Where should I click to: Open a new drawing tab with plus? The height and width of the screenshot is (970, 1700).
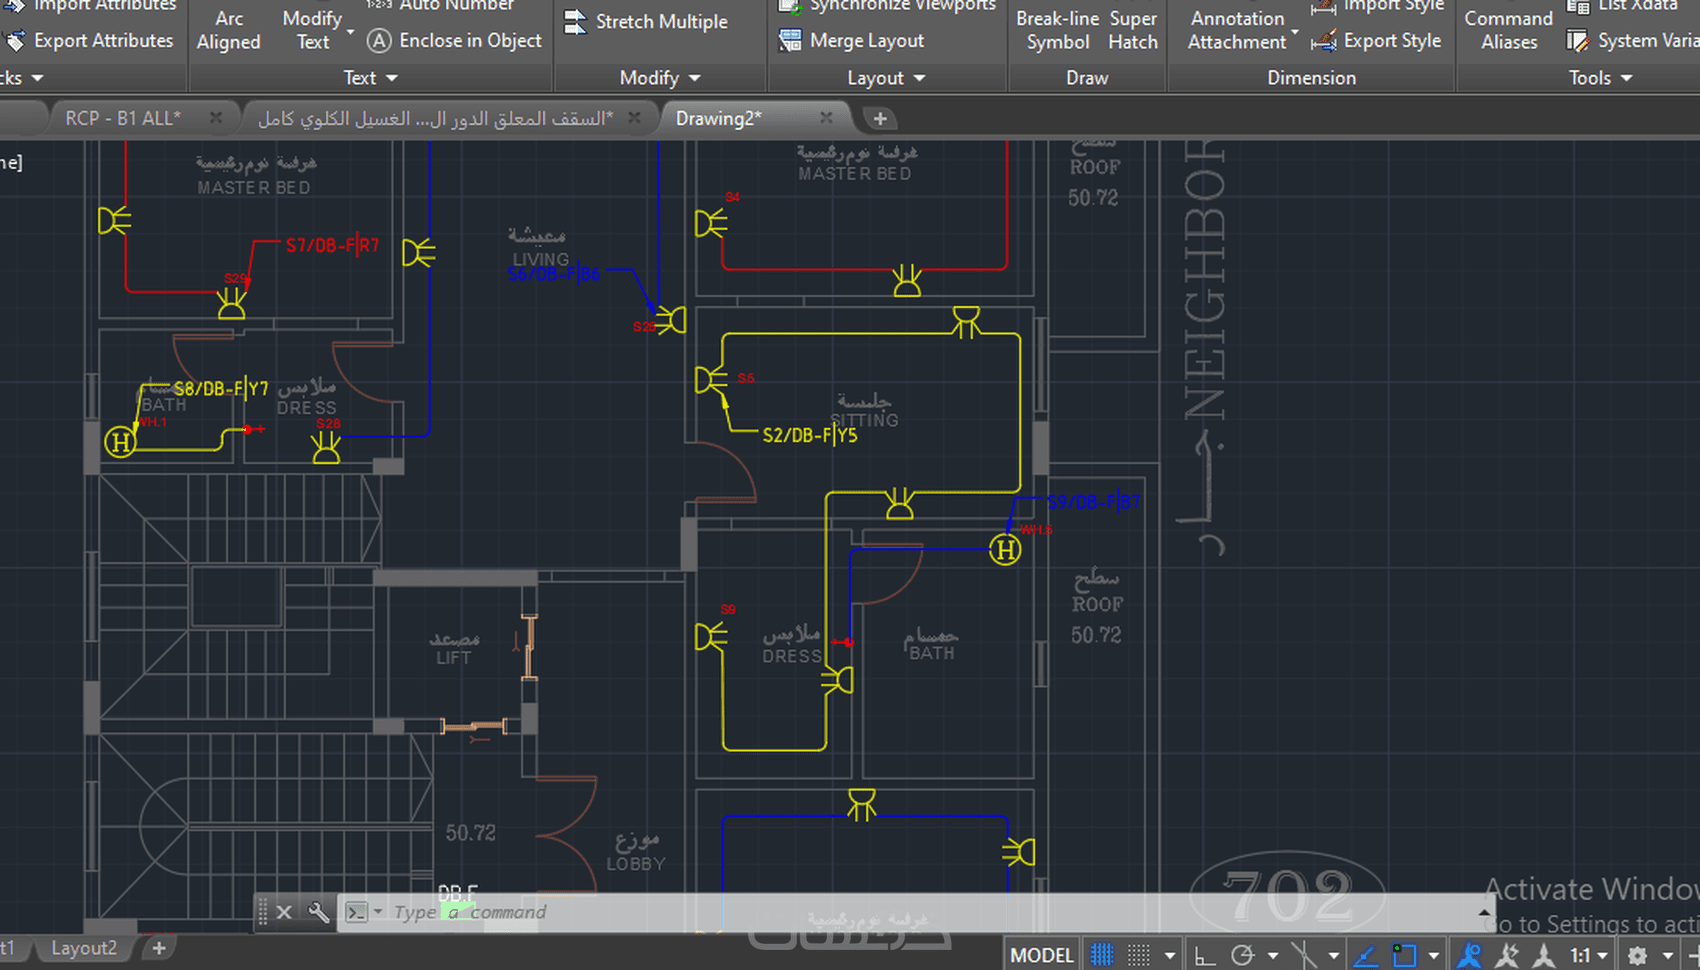880,118
